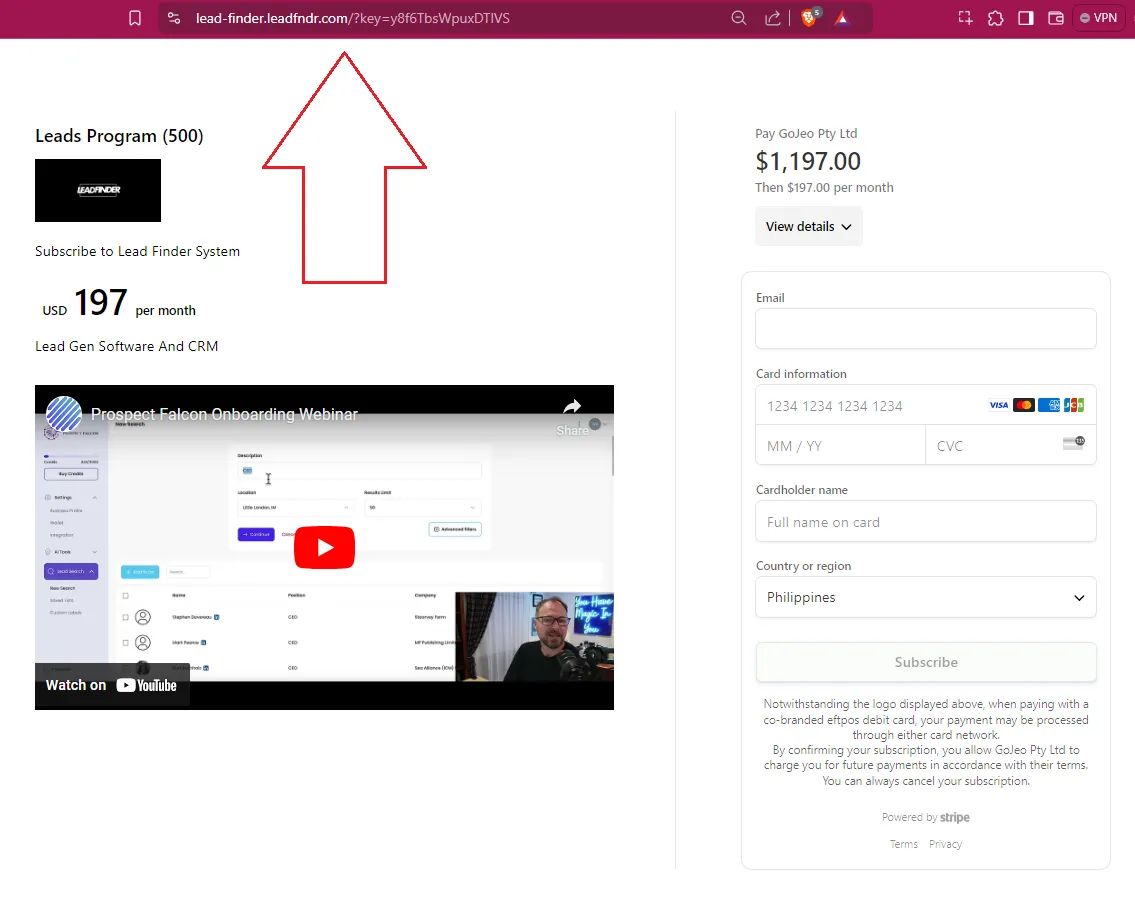The width and height of the screenshot is (1135, 923).
Task: Click the share page icon in address bar
Action: [772, 18]
